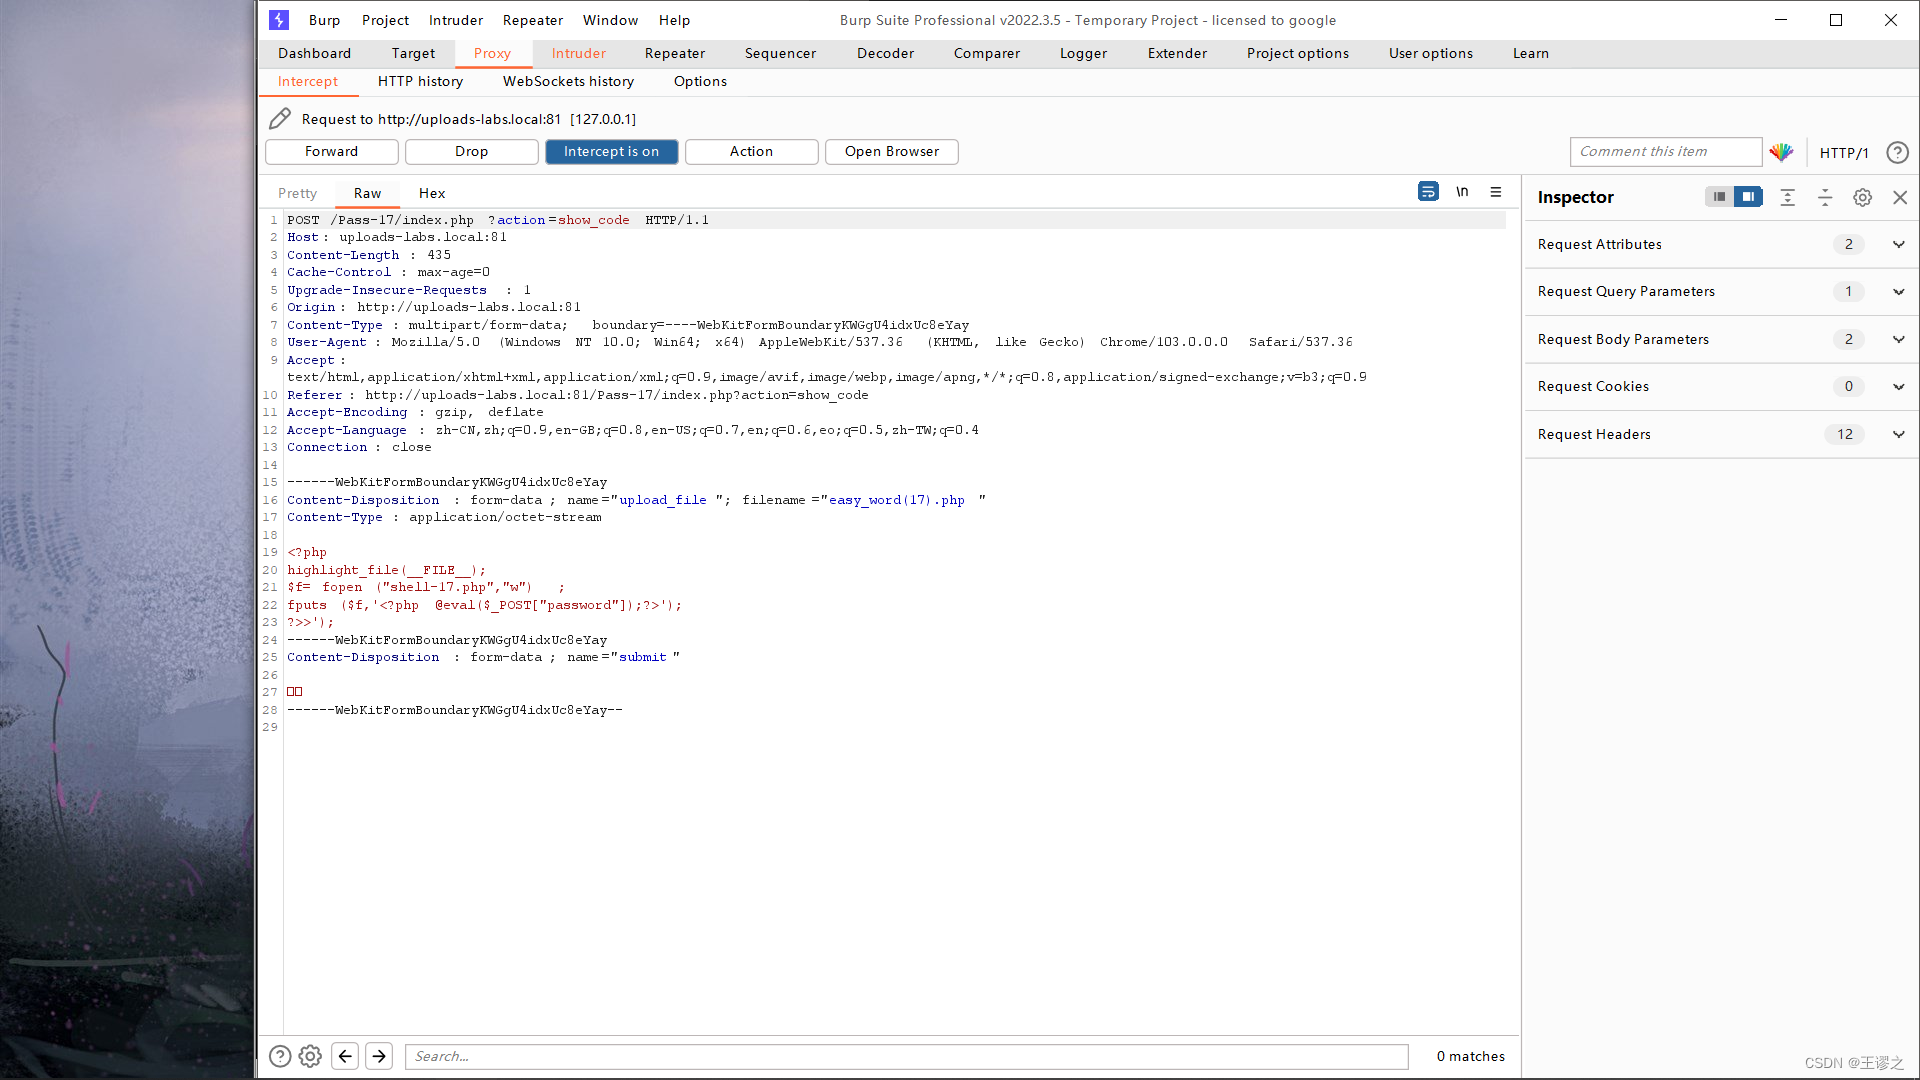1920x1080 pixels.
Task: Expand Request Query Parameters section
Action: point(1898,292)
